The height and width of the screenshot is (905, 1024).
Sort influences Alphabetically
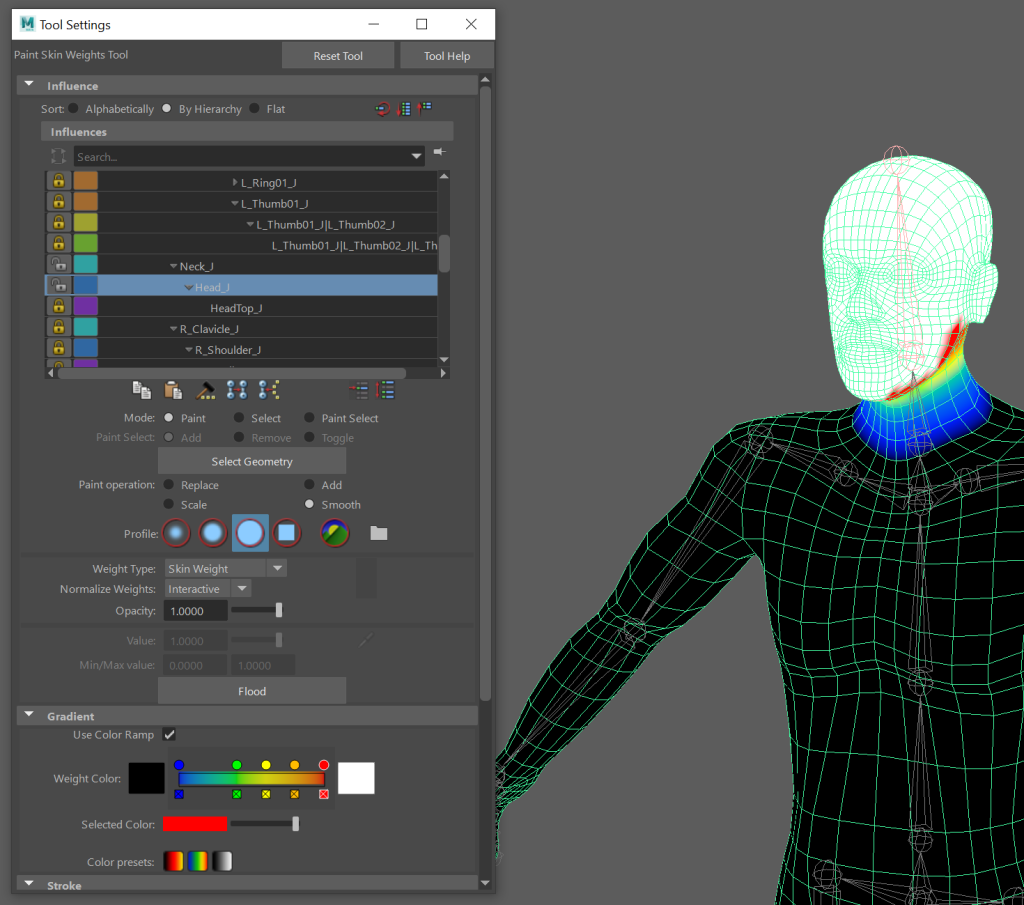coord(74,109)
